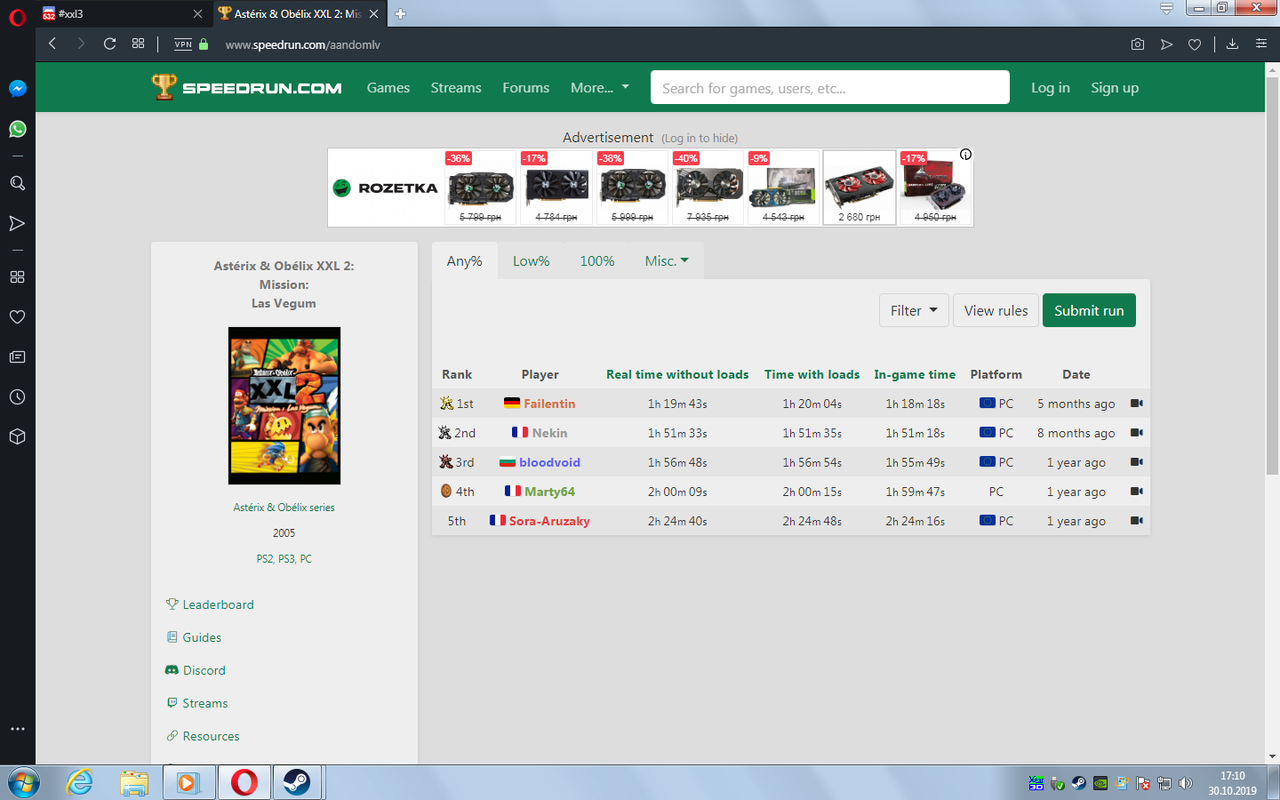Click the Speedrun.com trophy logo
This screenshot has width=1280, height=800.
247,87
